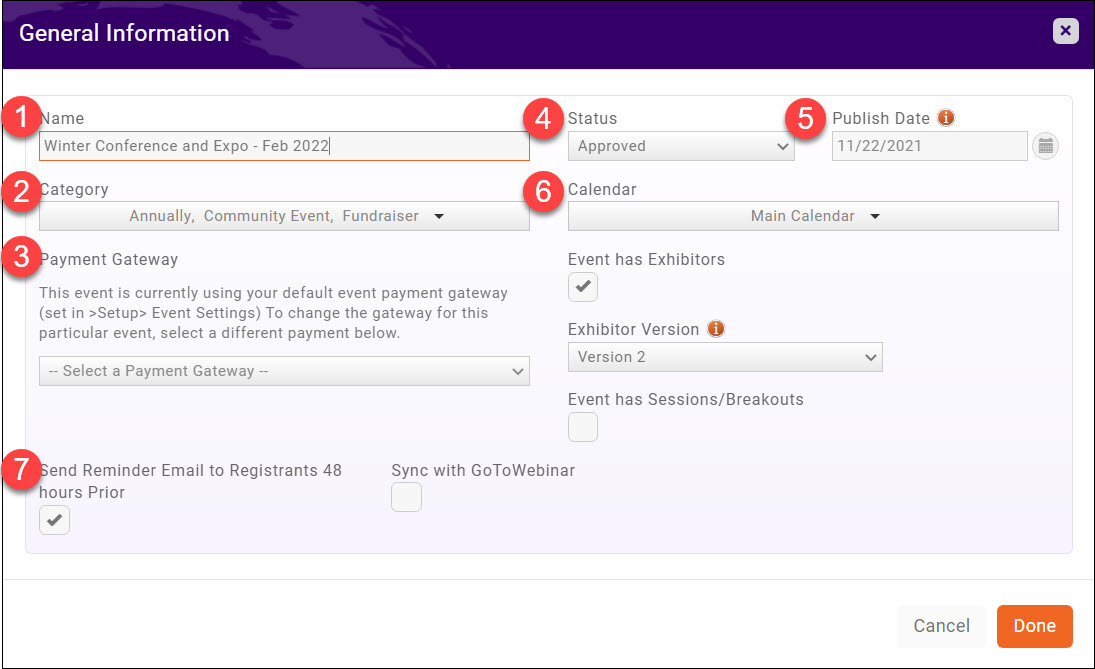Uncheck the Event has Exhibitors checkbox

pos(583,287)
